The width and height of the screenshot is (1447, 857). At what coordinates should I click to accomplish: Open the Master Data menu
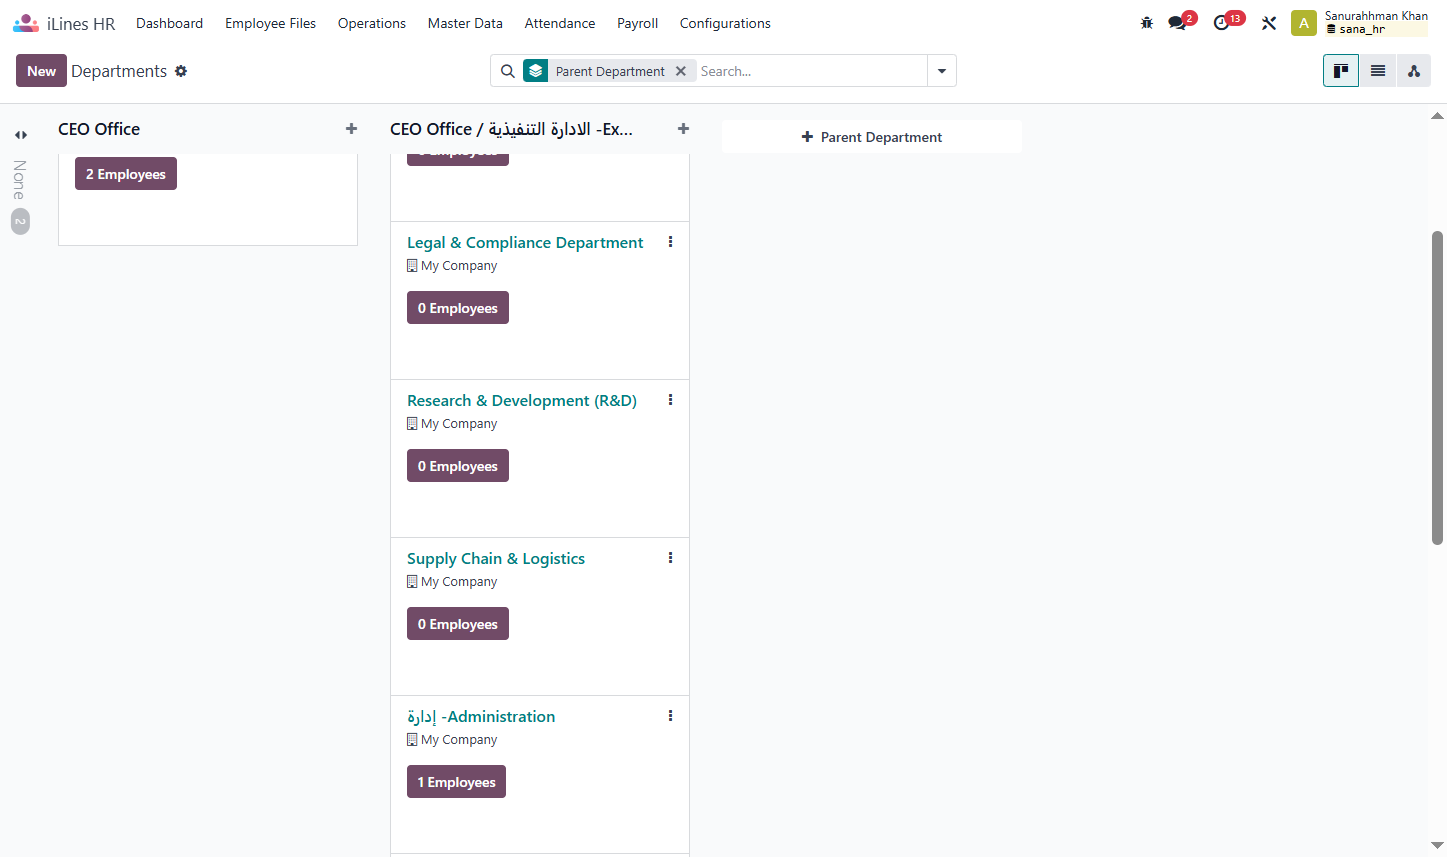pyautogui.click(x=465, y=23)
